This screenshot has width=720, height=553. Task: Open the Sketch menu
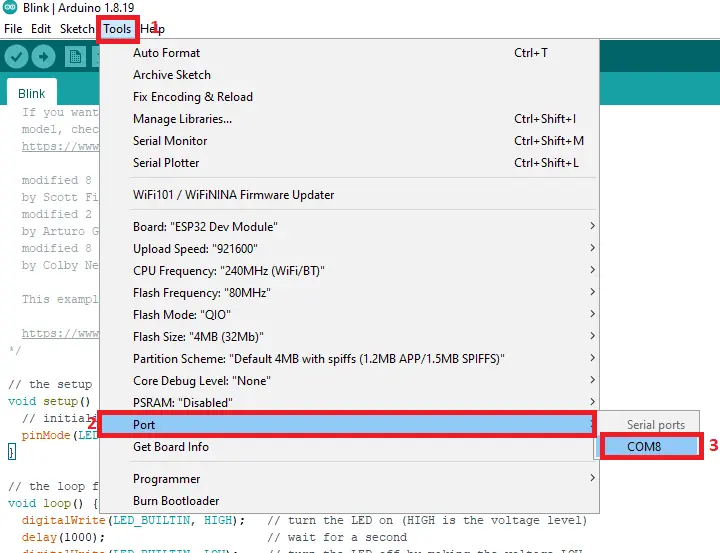click(77, 28)
